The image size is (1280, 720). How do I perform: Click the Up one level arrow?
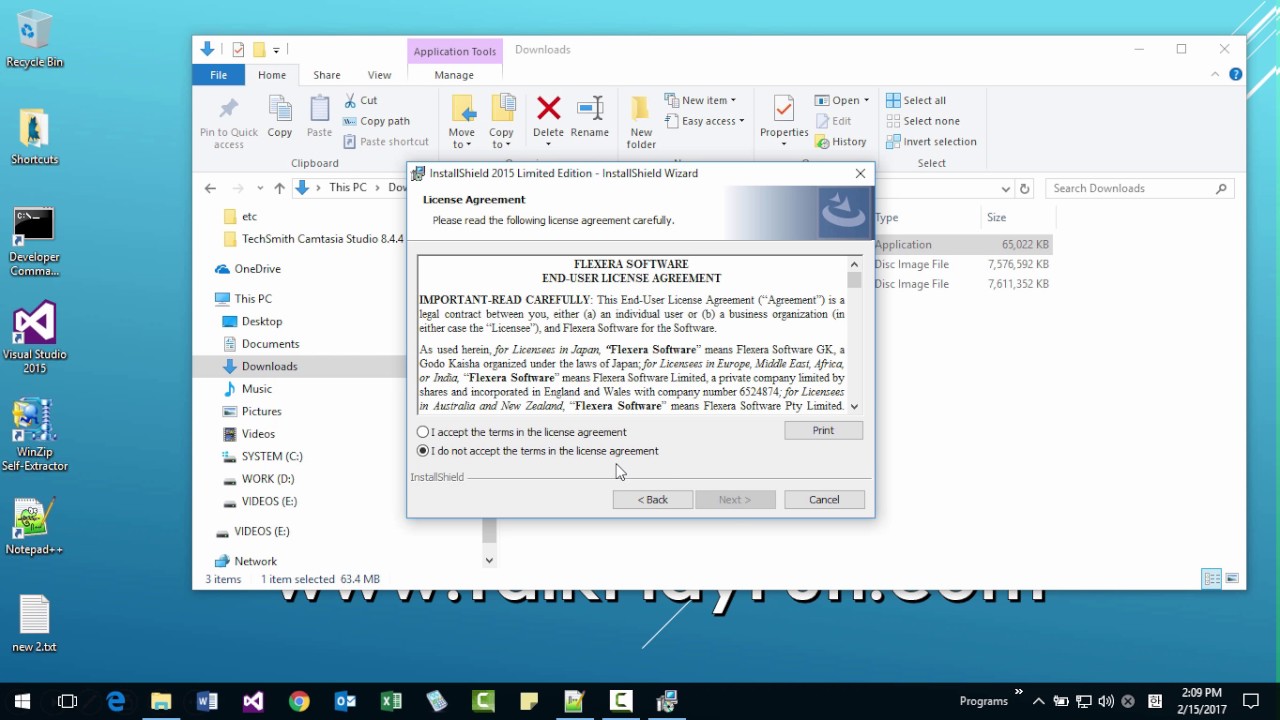279,188
